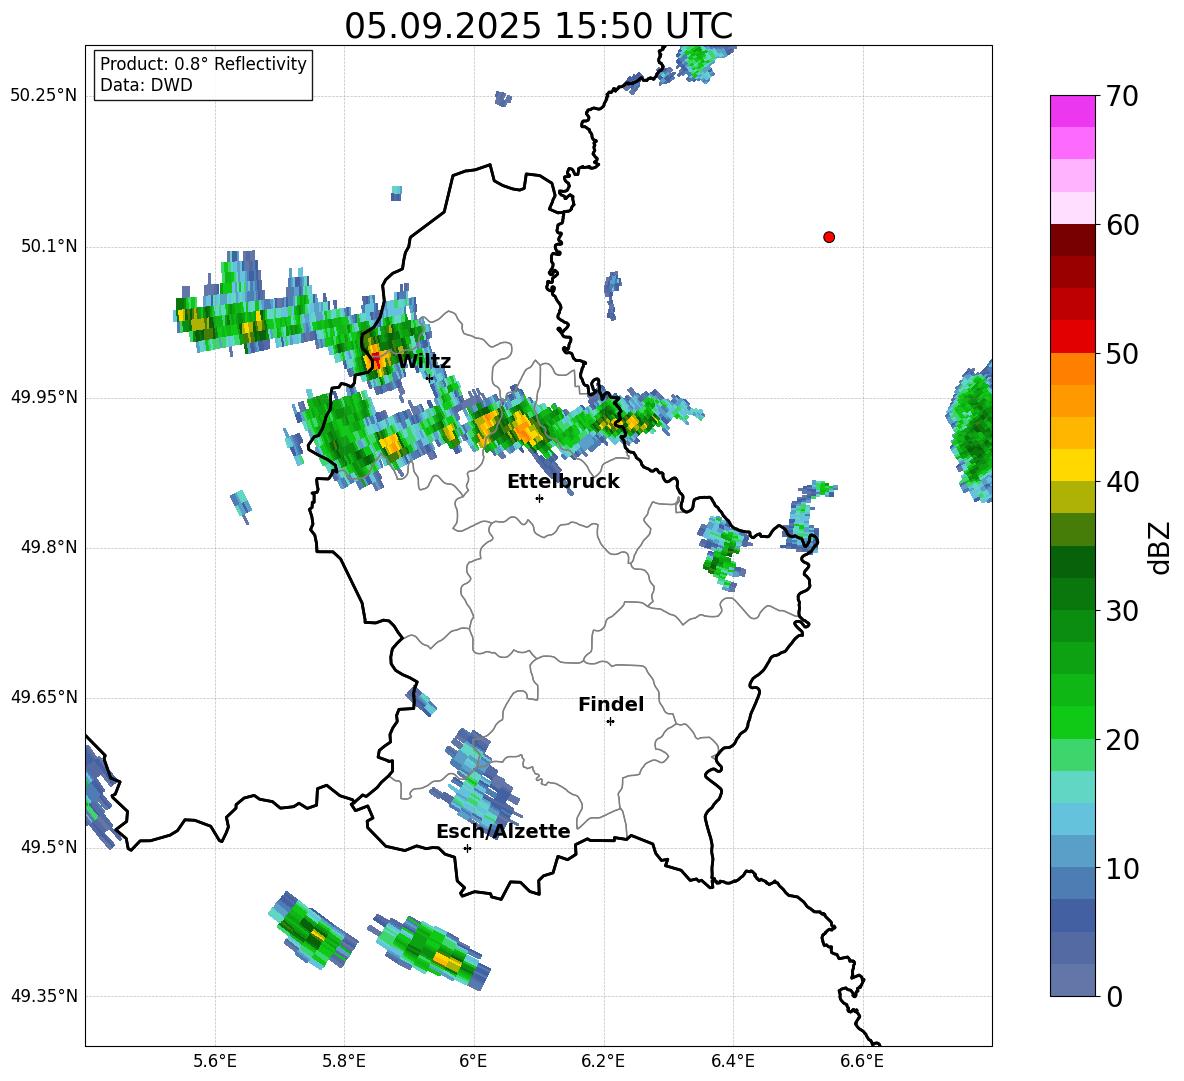1184x1081 pixels.
Task: Select the Findel station label
Action: point(611,704)
